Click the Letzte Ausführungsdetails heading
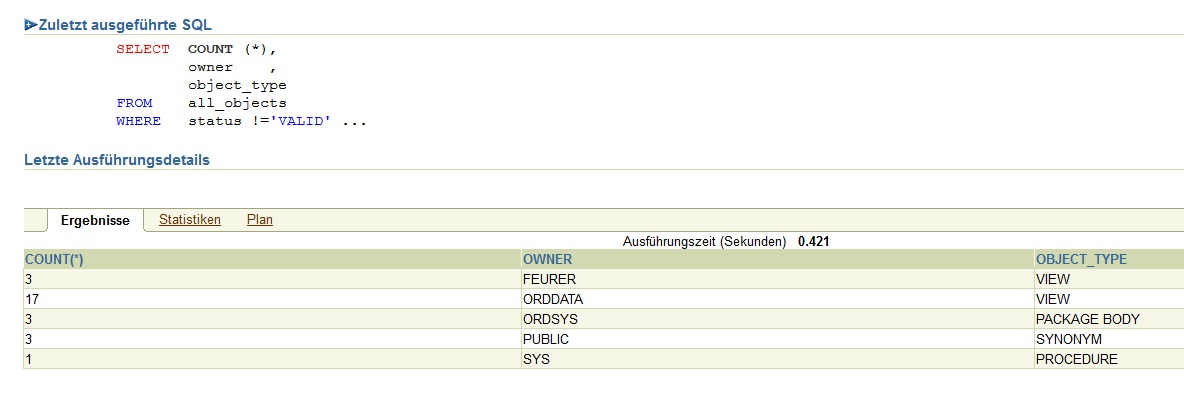 click(117, 160)
